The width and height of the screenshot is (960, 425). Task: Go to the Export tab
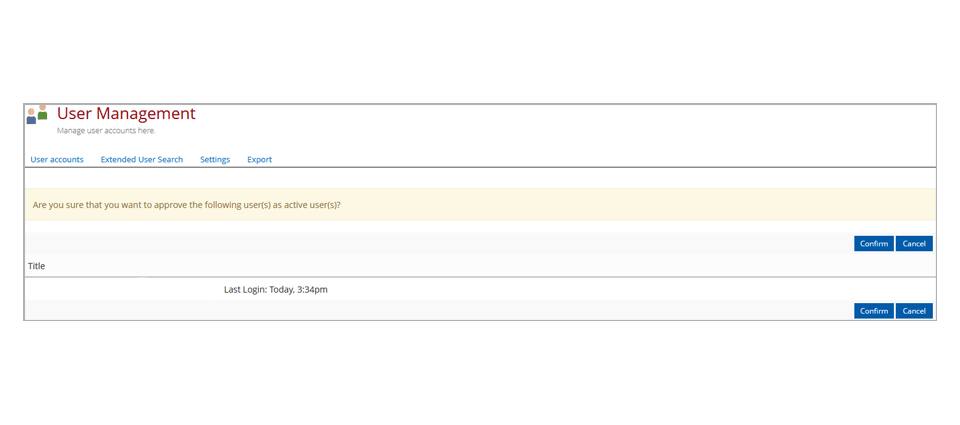(260, 159)
